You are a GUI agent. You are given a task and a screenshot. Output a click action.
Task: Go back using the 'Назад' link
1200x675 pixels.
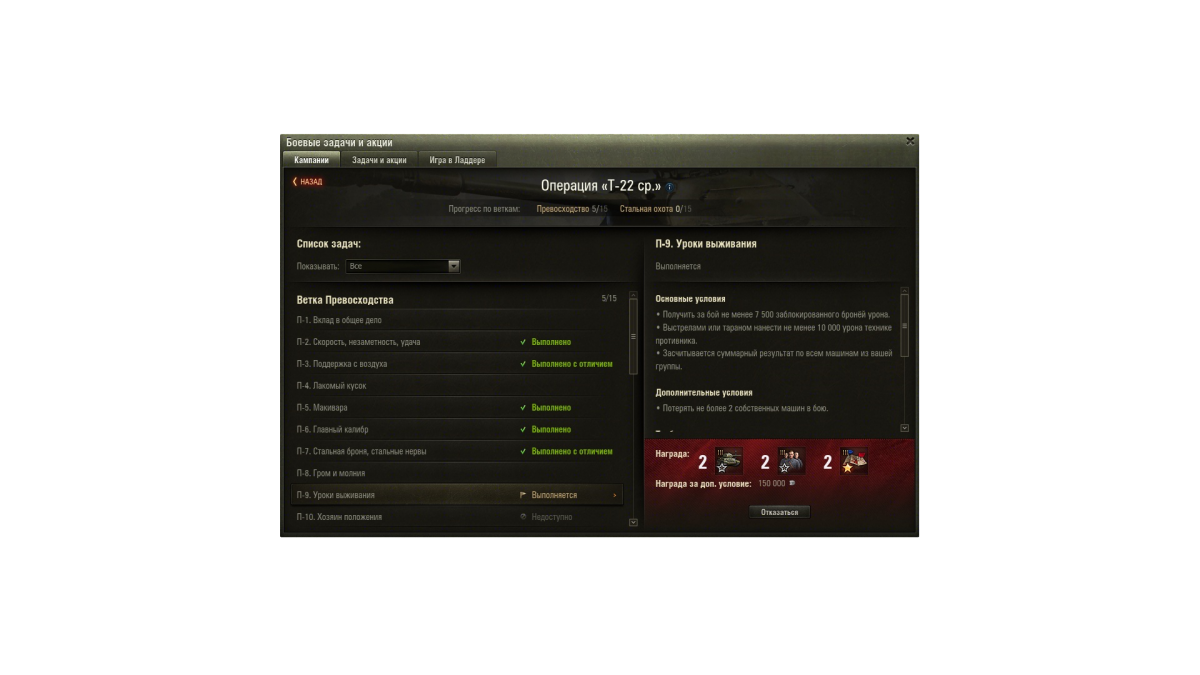[x=307, y=182]
